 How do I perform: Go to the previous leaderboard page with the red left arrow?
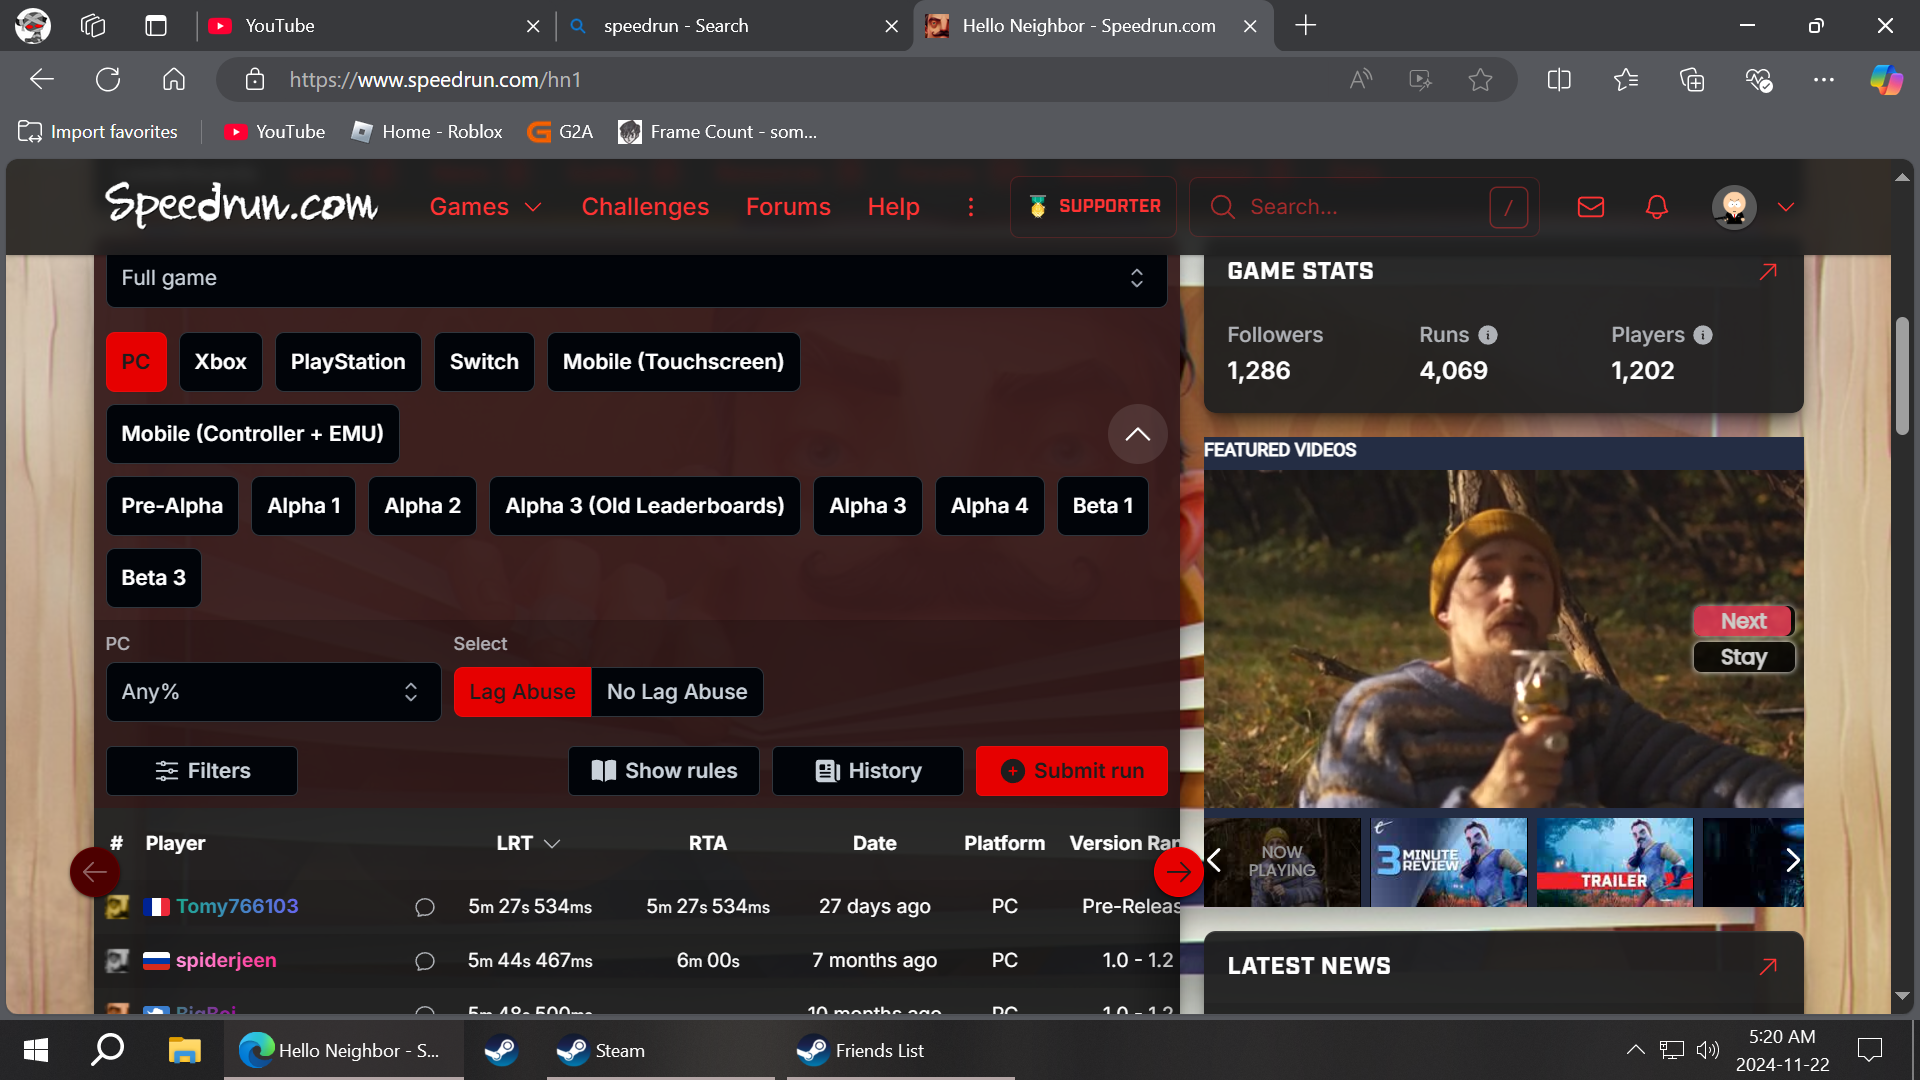(x=95, y=872)
